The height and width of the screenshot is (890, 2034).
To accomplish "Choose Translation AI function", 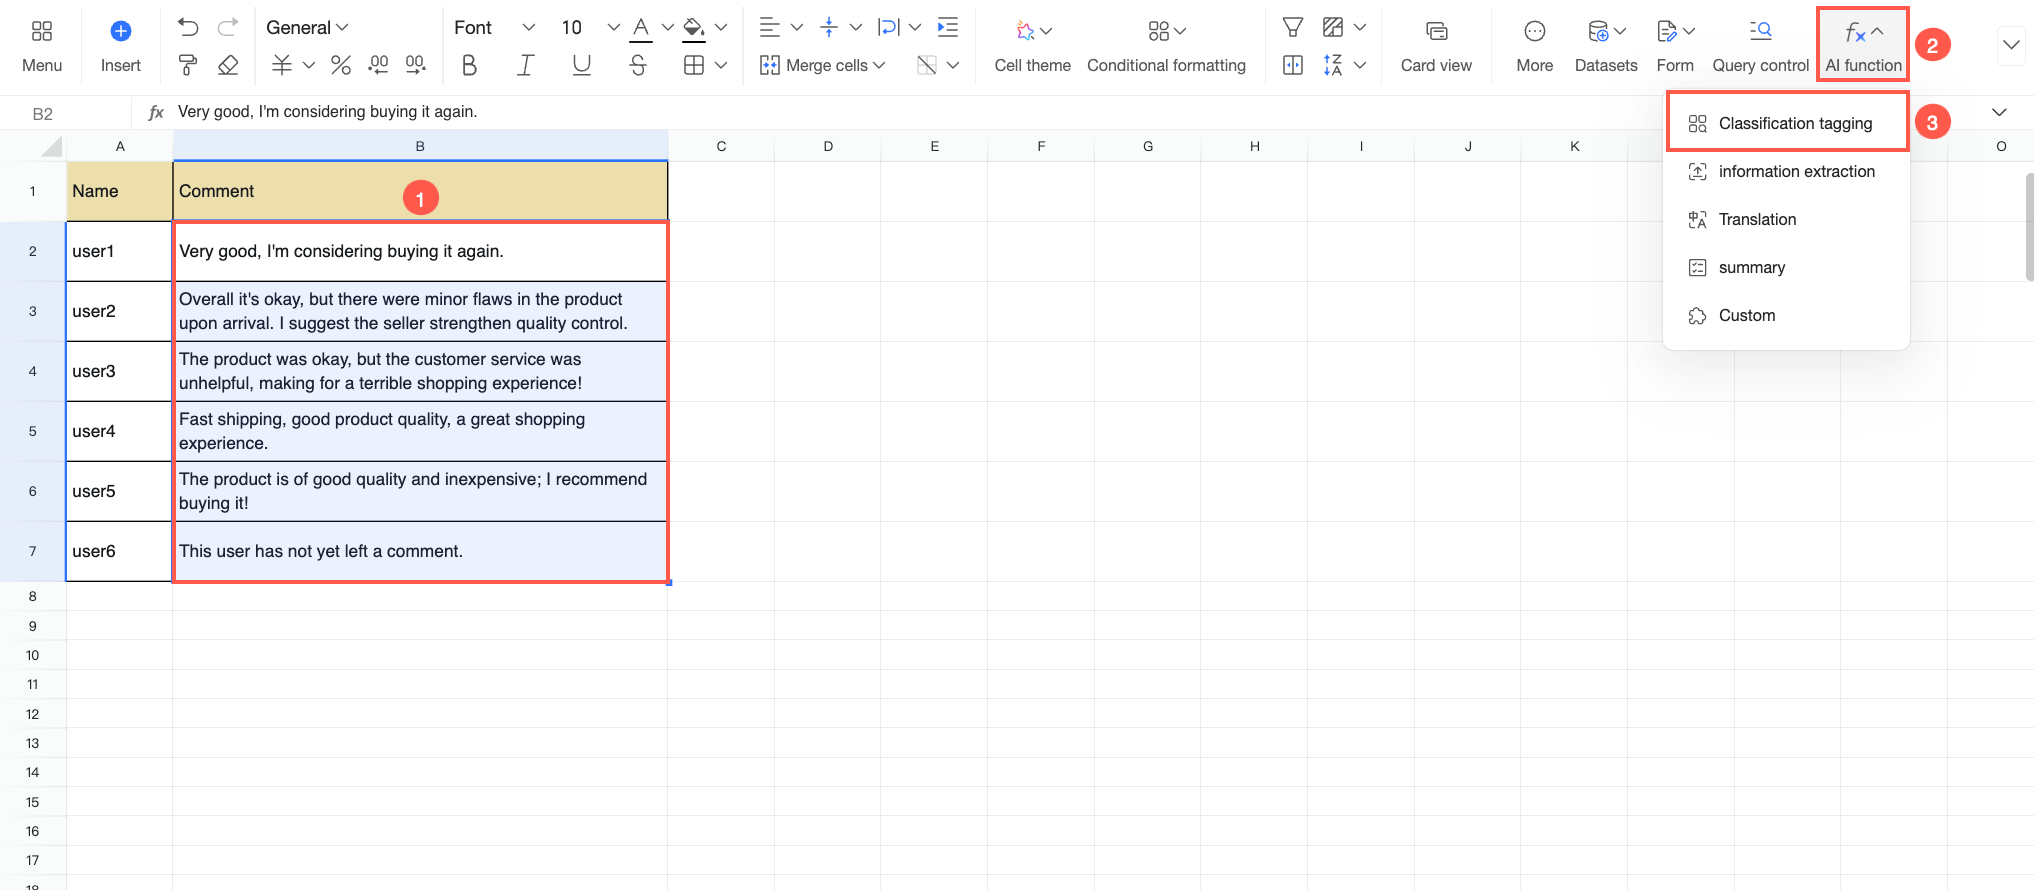I will 1787,219.
